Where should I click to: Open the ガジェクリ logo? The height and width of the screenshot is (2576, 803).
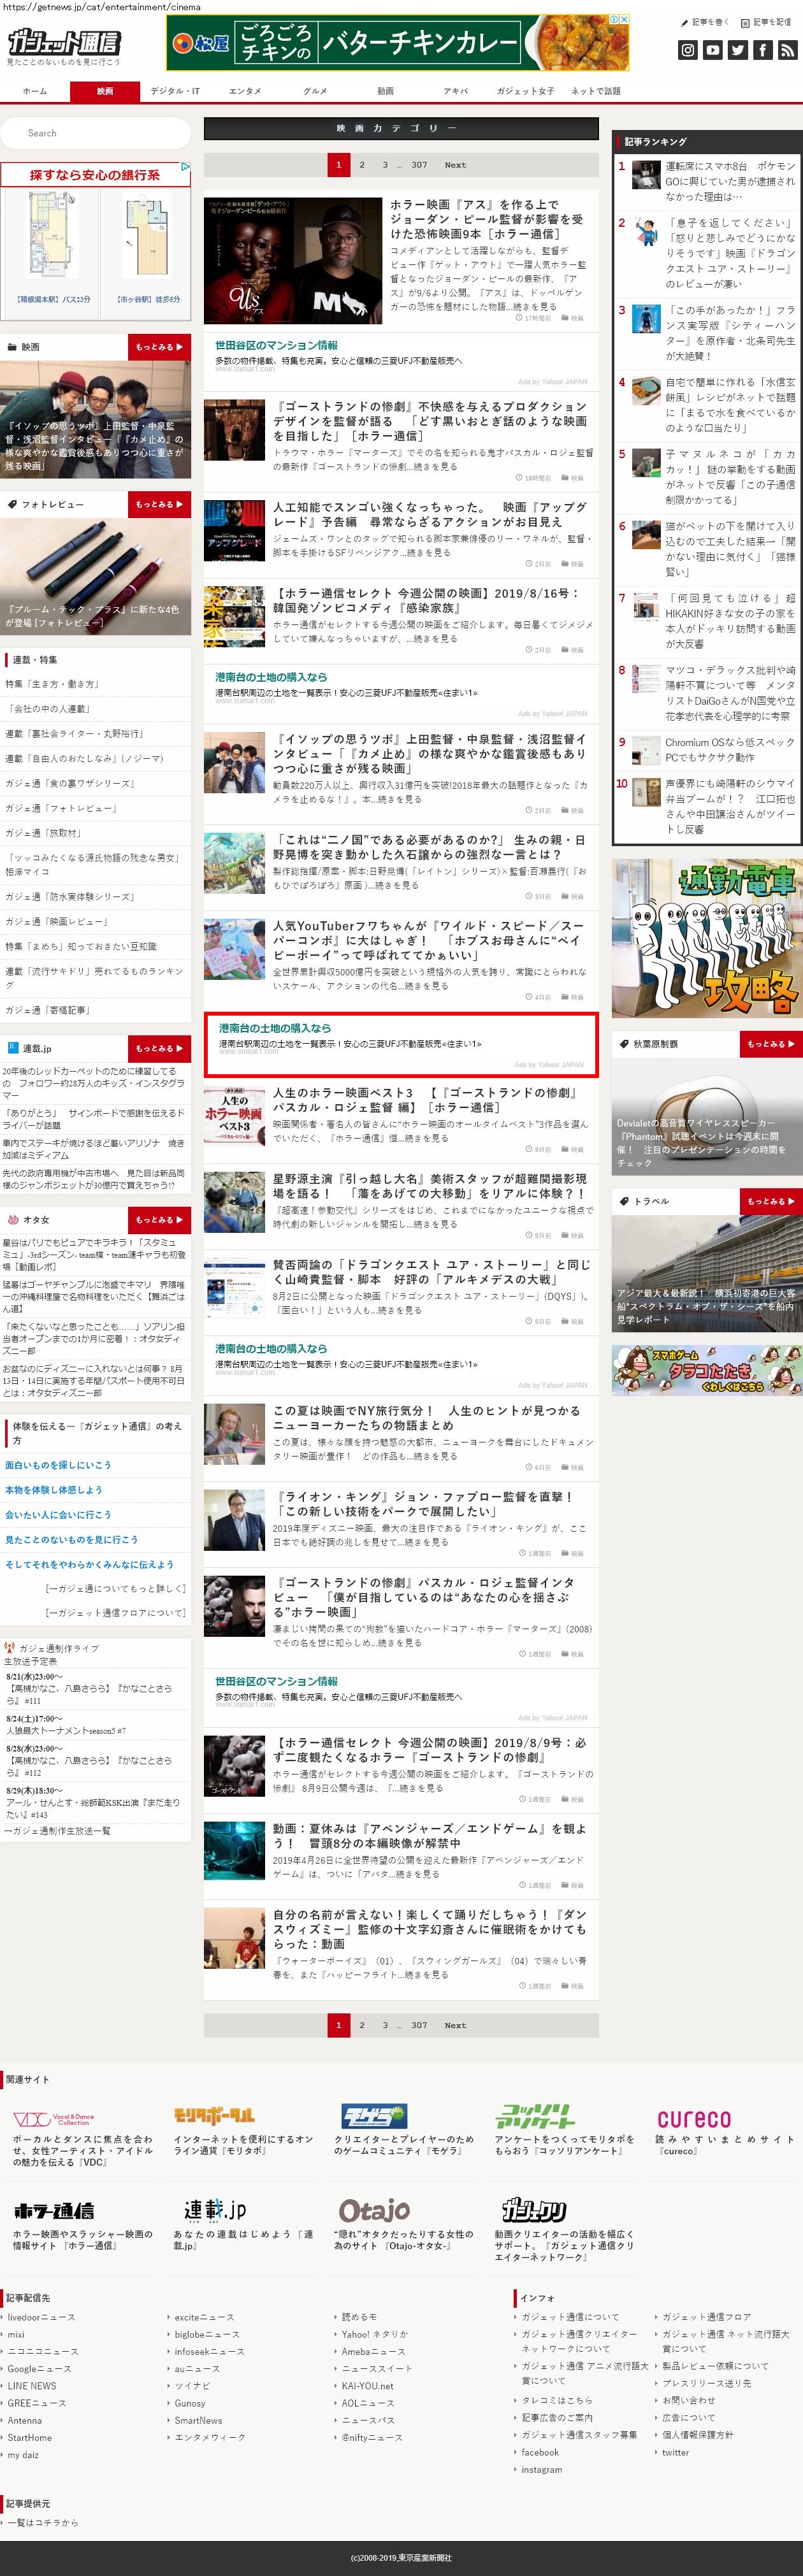(534, 2210)
